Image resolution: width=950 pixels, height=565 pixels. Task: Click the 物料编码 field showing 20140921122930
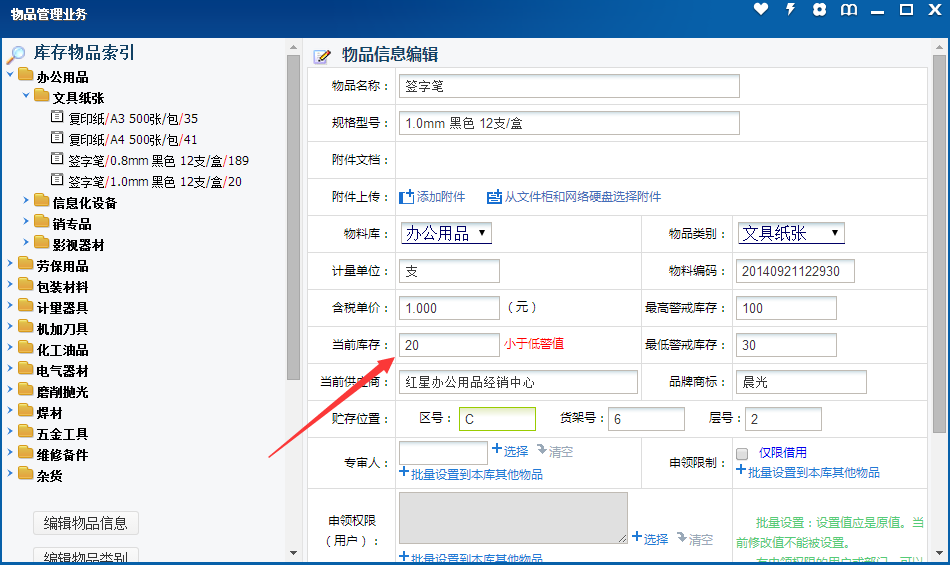click(795, 271)
